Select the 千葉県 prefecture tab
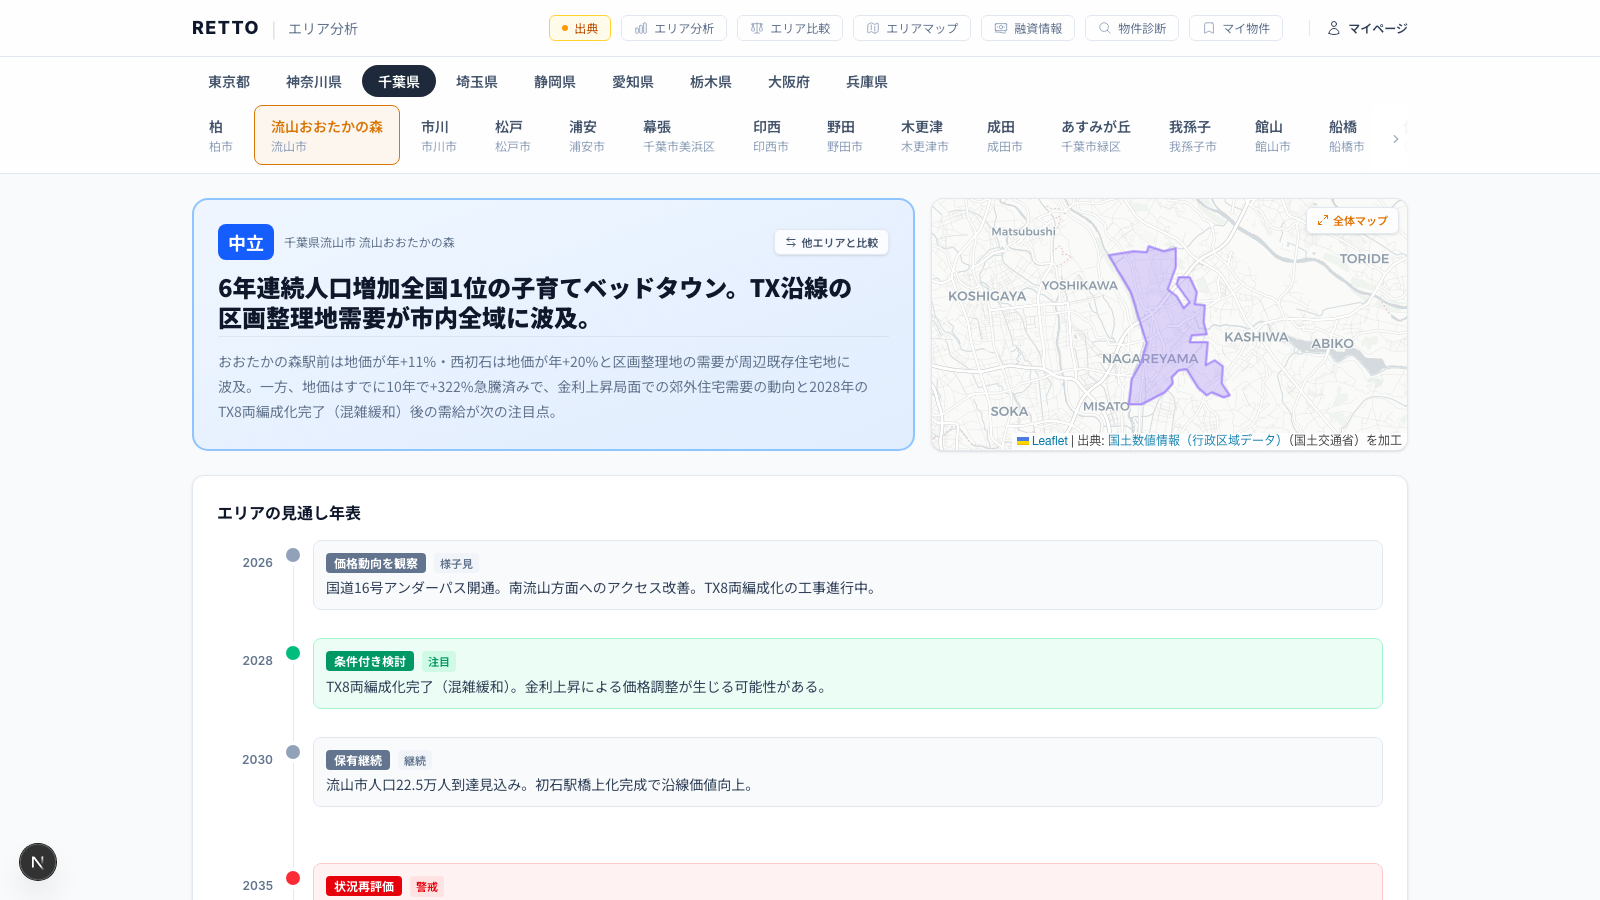The width and height of the screenshot is (1600, 900). coord(399,81)
